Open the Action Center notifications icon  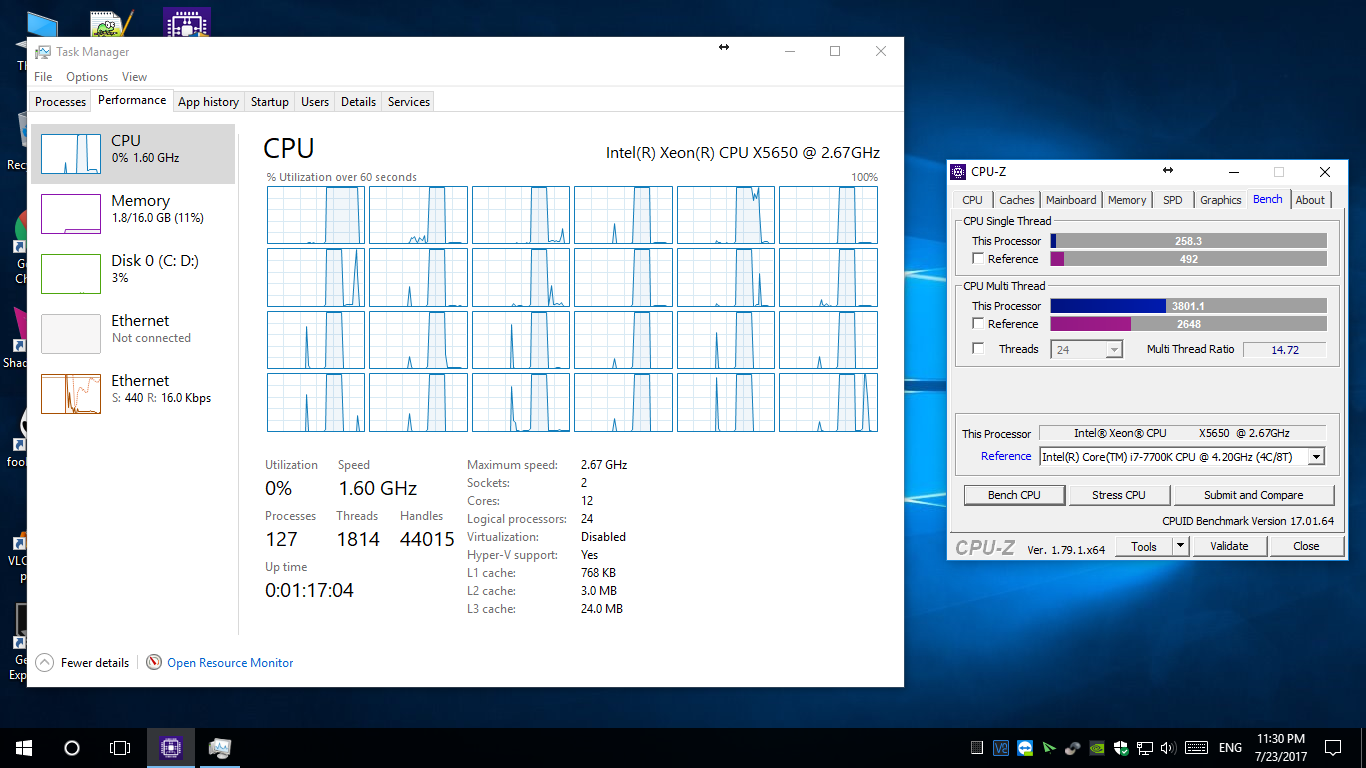click(x=1333, y=748)
